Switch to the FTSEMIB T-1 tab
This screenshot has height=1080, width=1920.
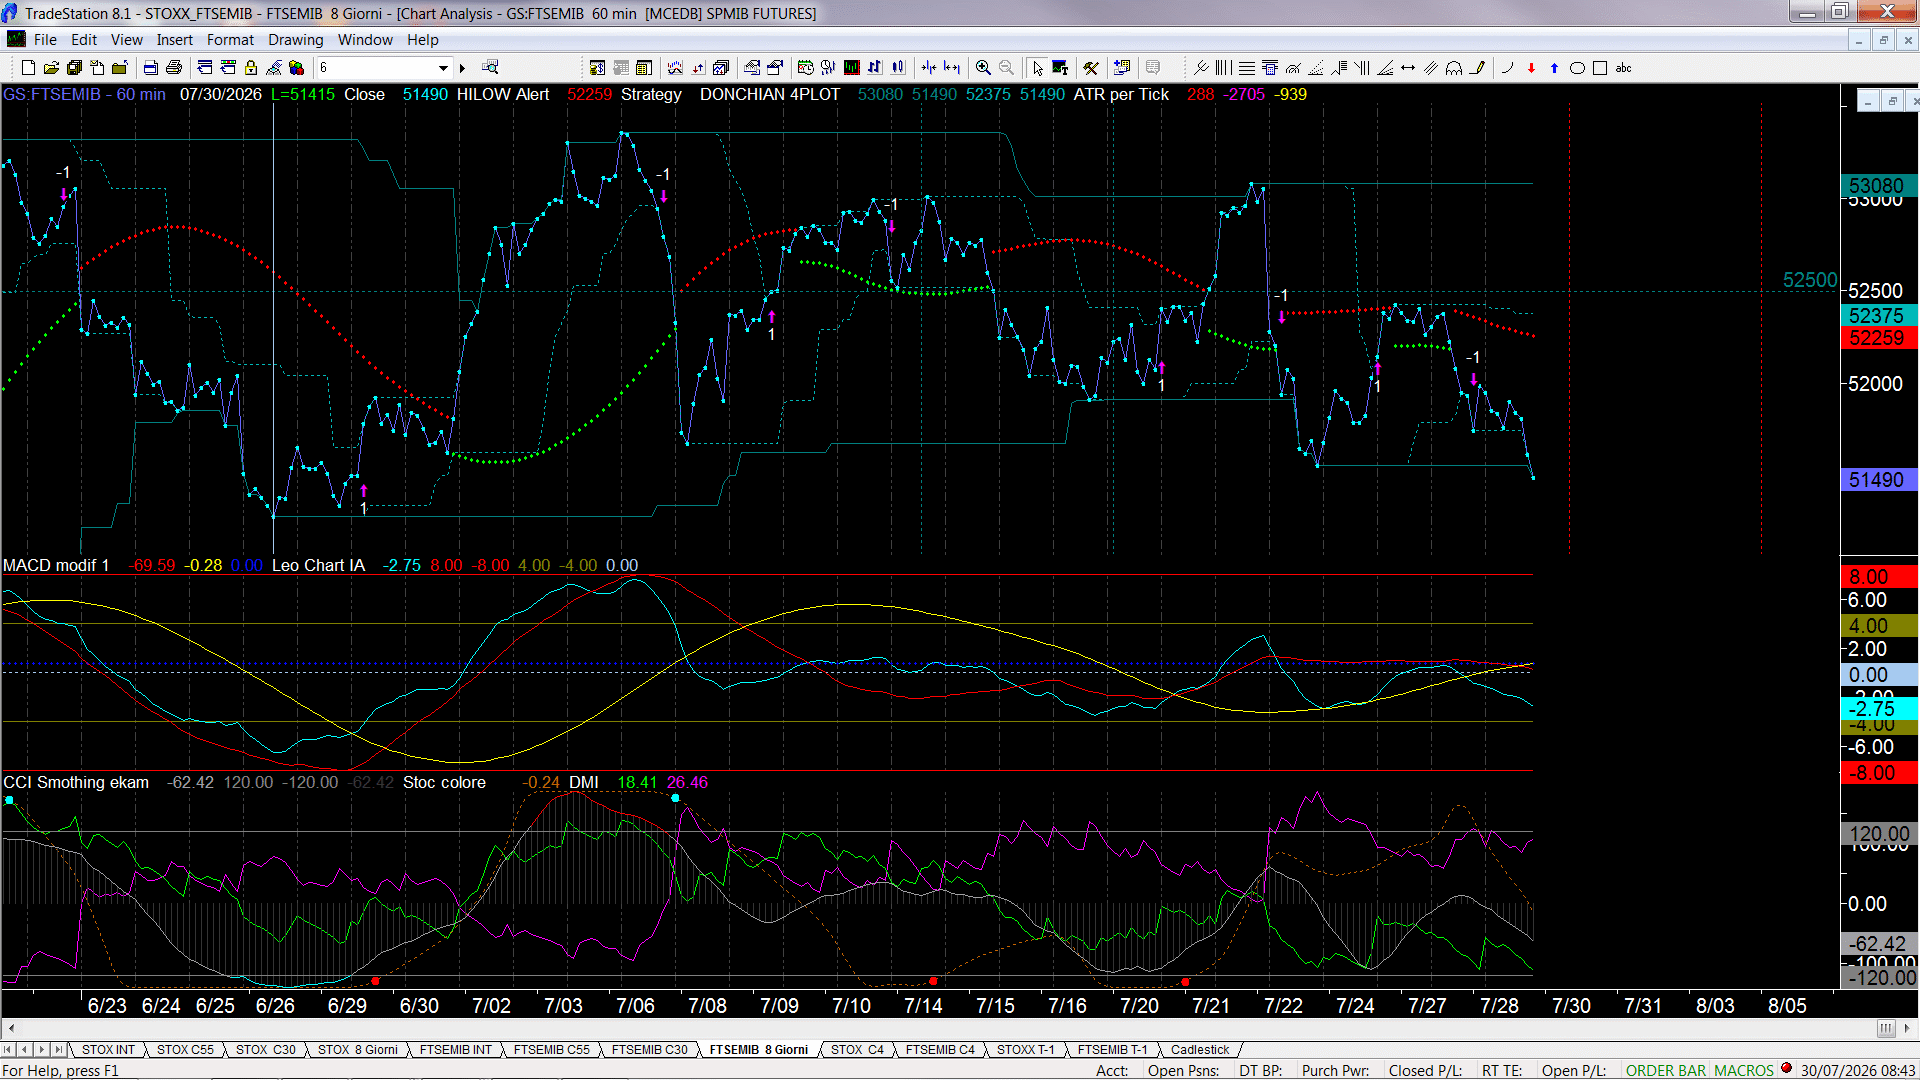click(1113, 1050)
